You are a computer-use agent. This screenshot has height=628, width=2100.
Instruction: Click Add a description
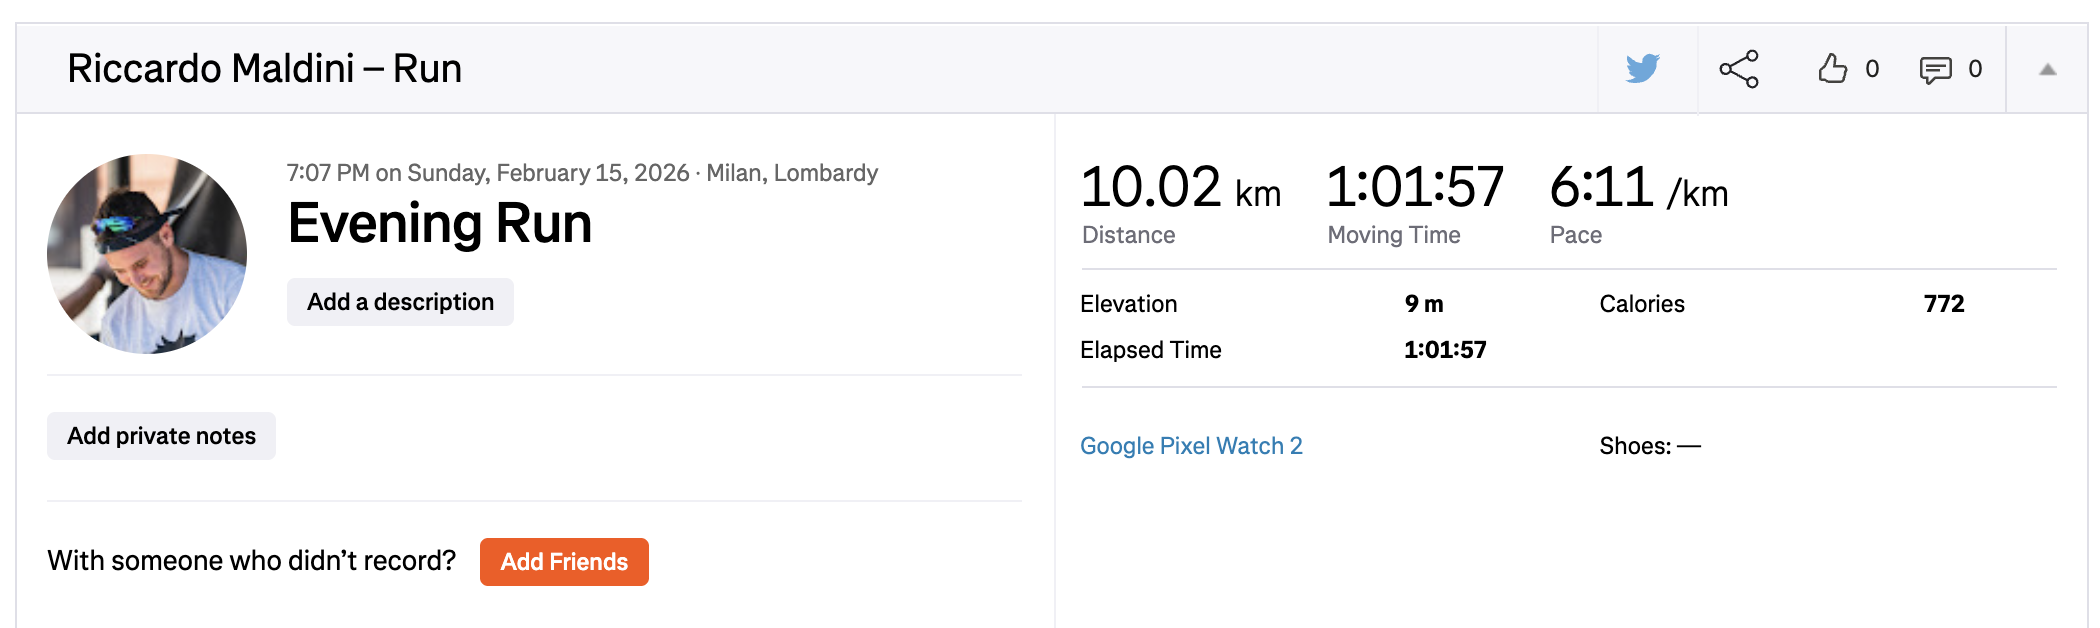pyautogui.click(x=399, y=301)
